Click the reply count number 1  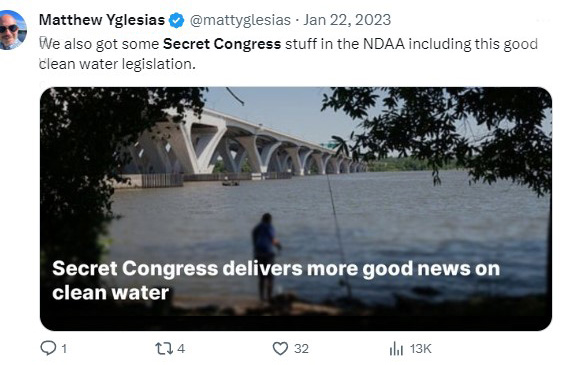coord(64,349)
